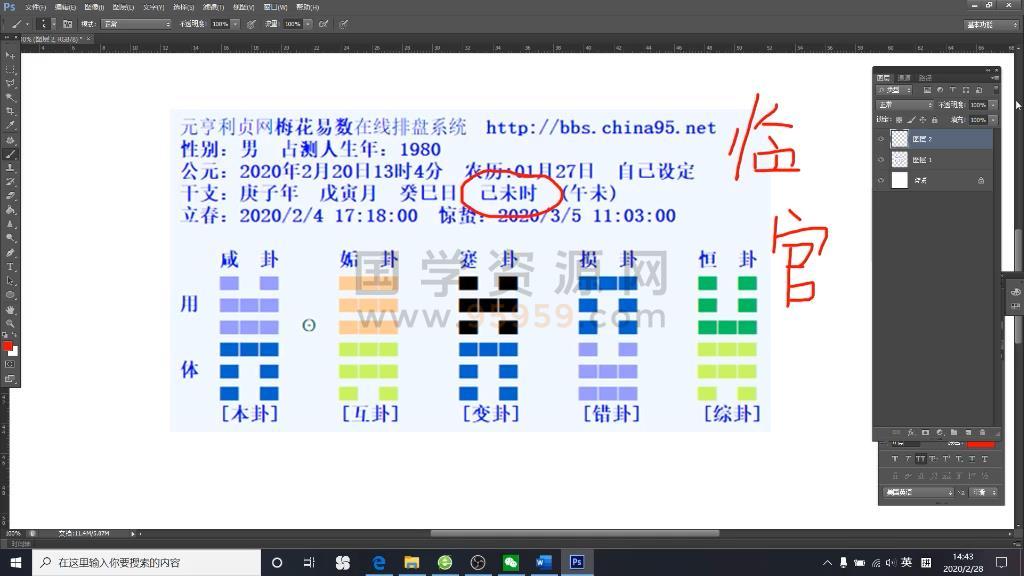Toggle lock layer position

point(923,120)
